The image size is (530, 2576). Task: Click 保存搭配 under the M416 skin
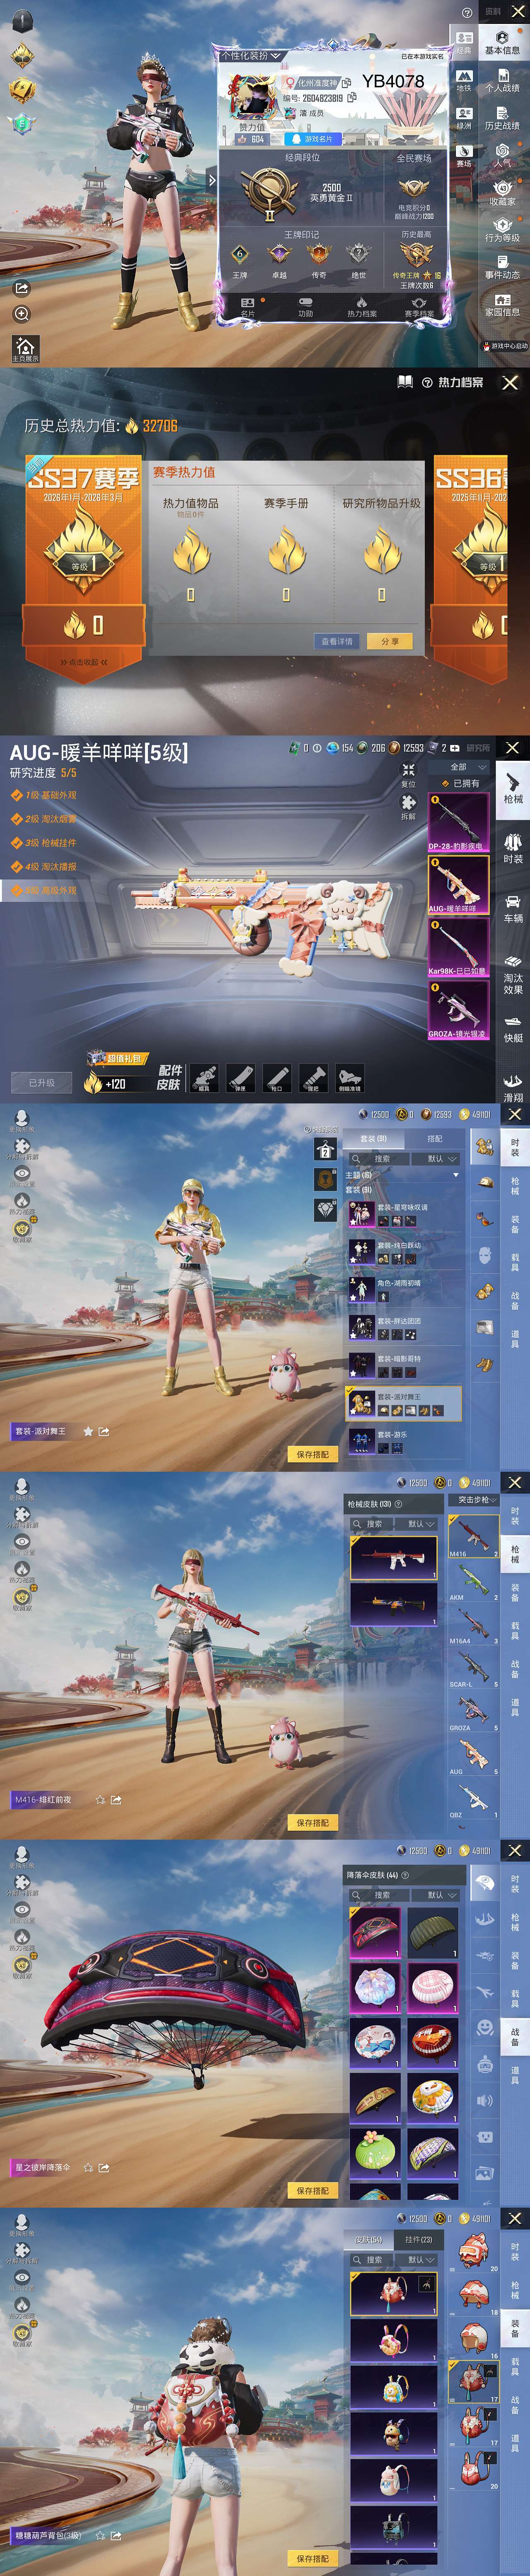(x=312, y=1822)
